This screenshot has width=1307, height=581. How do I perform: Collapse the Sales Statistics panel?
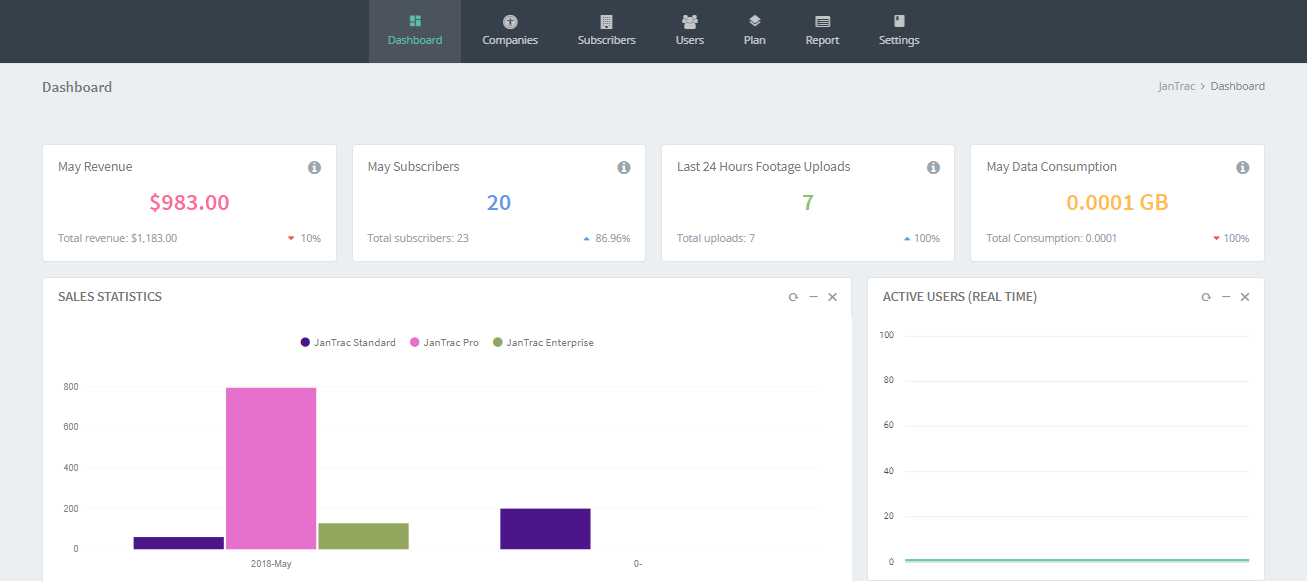pos(813,297)
